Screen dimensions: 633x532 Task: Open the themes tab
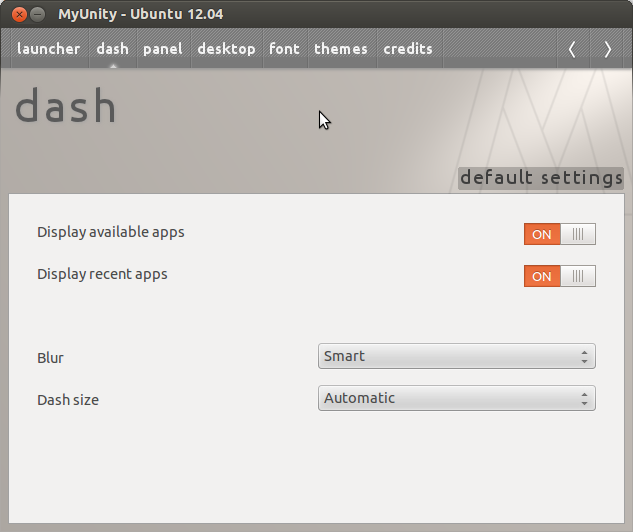[340, 49]
